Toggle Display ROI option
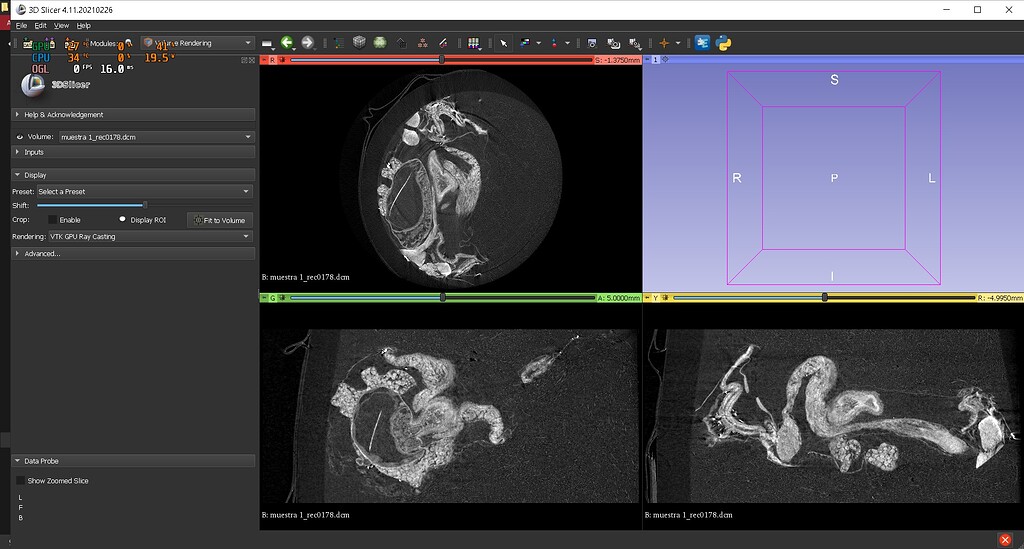 point(123,220)
